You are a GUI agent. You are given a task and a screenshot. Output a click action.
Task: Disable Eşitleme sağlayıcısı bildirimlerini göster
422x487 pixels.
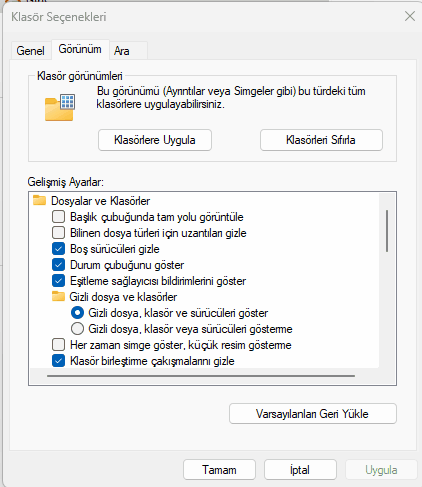58,281
